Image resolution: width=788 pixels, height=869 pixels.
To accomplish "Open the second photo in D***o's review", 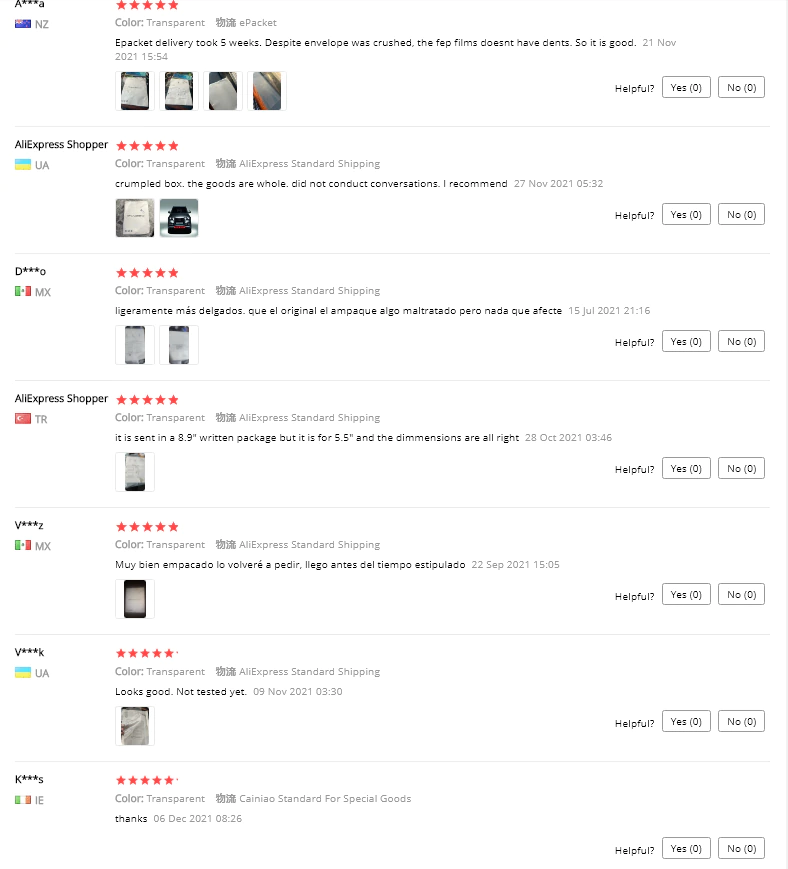I will [x=179, y=345].
